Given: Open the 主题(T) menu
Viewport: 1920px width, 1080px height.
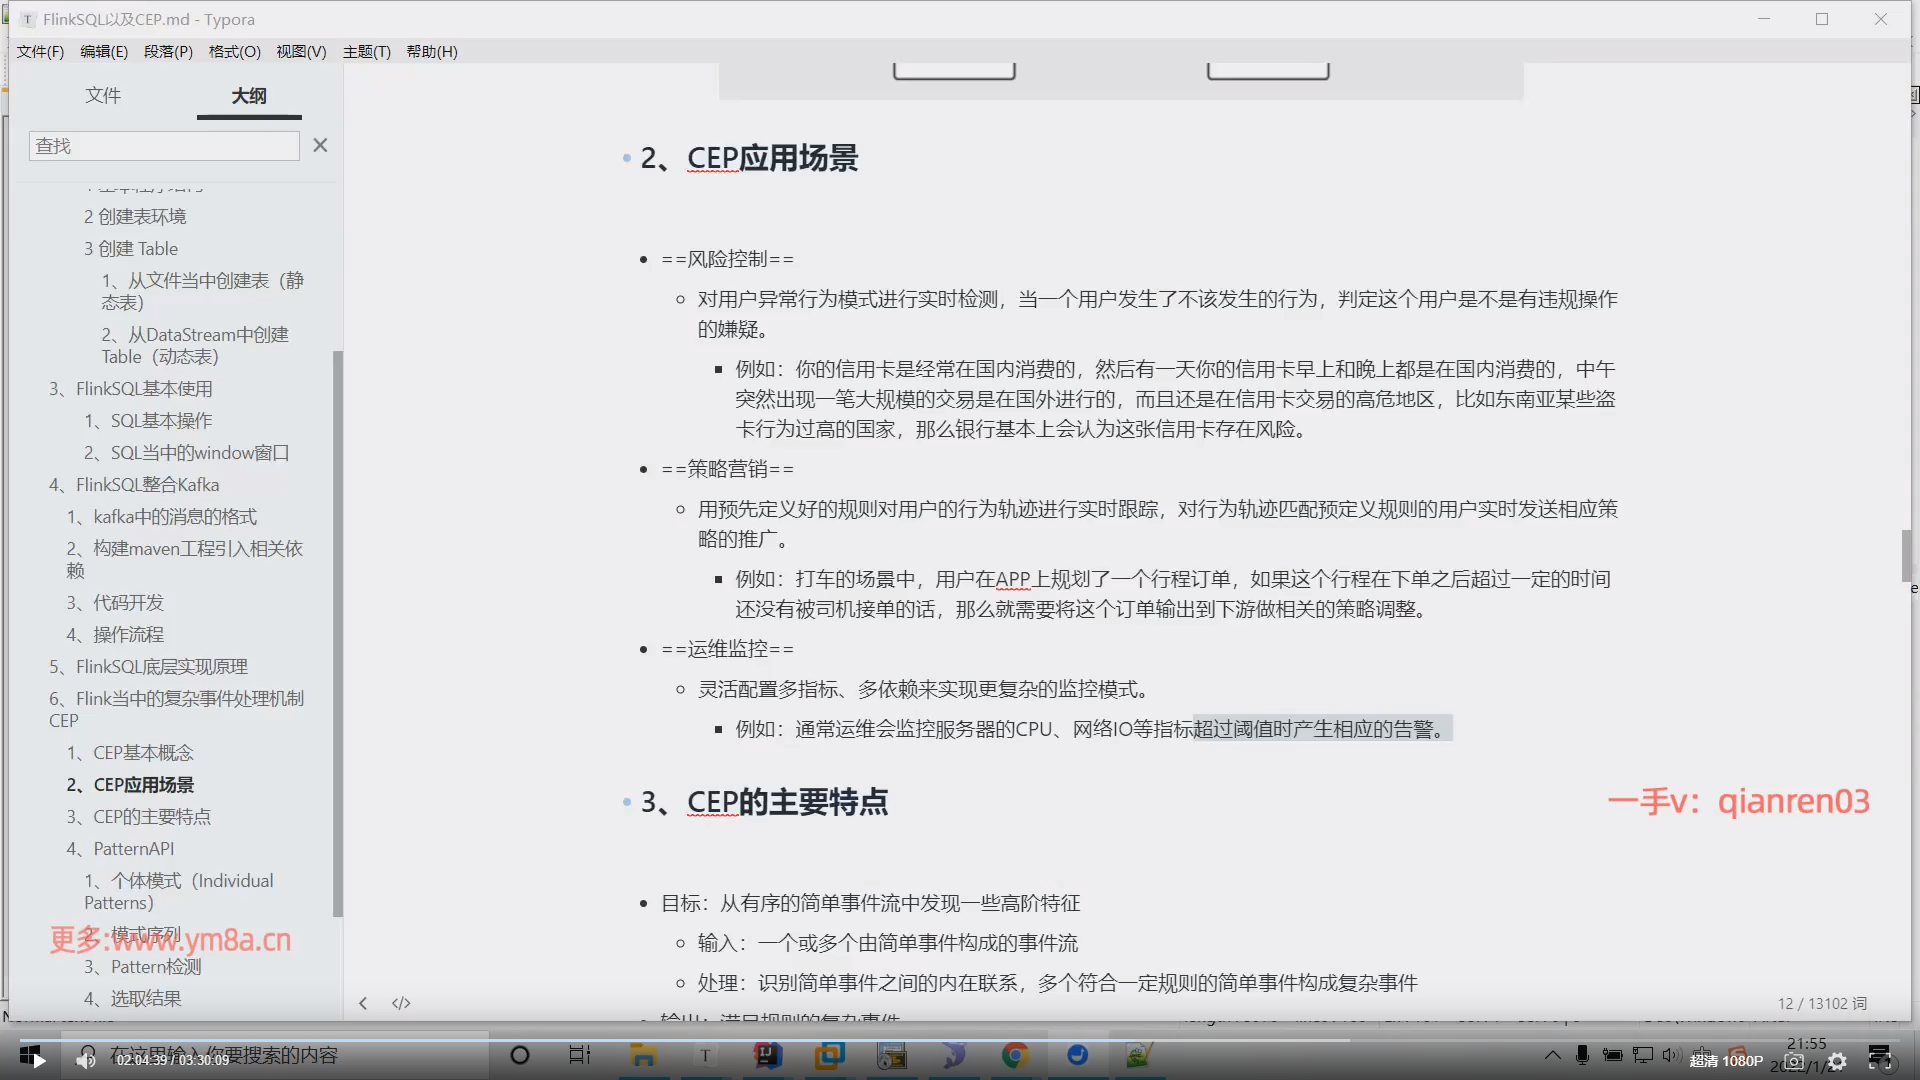Looking at the screenshot, I should tap(366, 51).
